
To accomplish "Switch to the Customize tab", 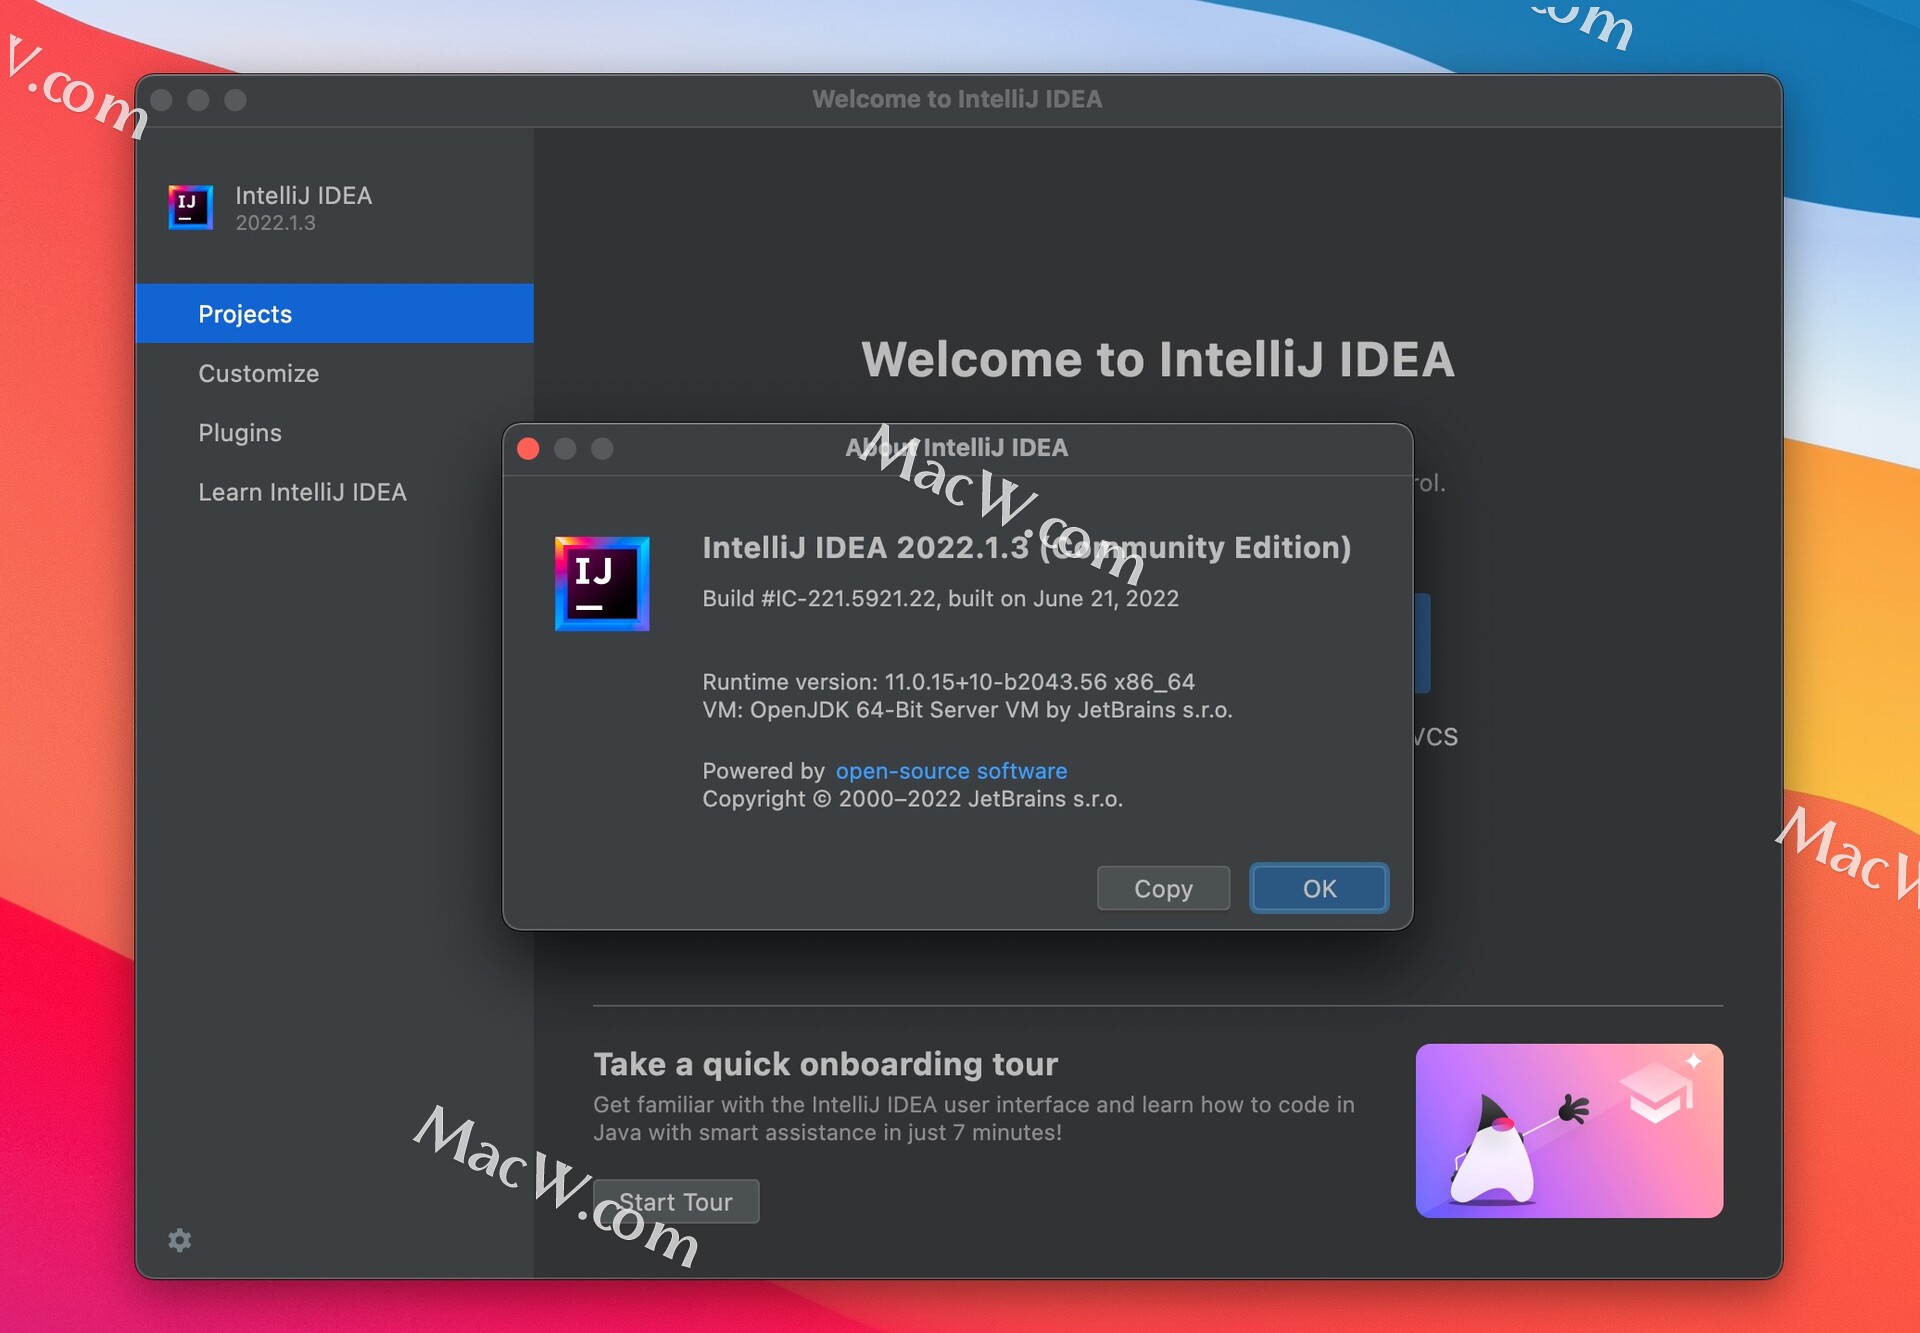I will 334,373.
